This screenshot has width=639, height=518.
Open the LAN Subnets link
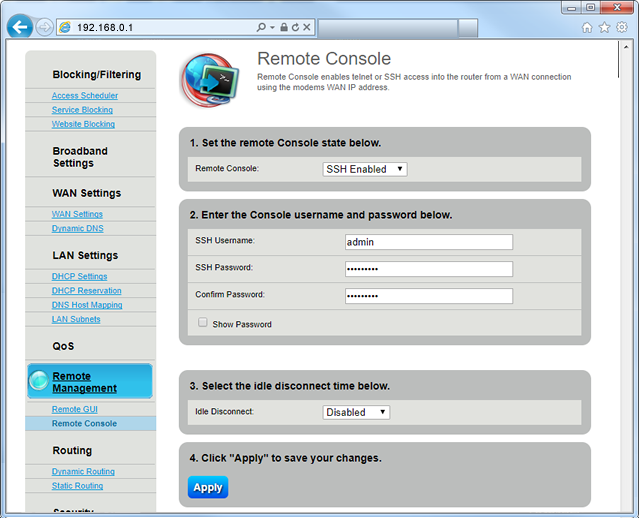click(x=76, y=319)
